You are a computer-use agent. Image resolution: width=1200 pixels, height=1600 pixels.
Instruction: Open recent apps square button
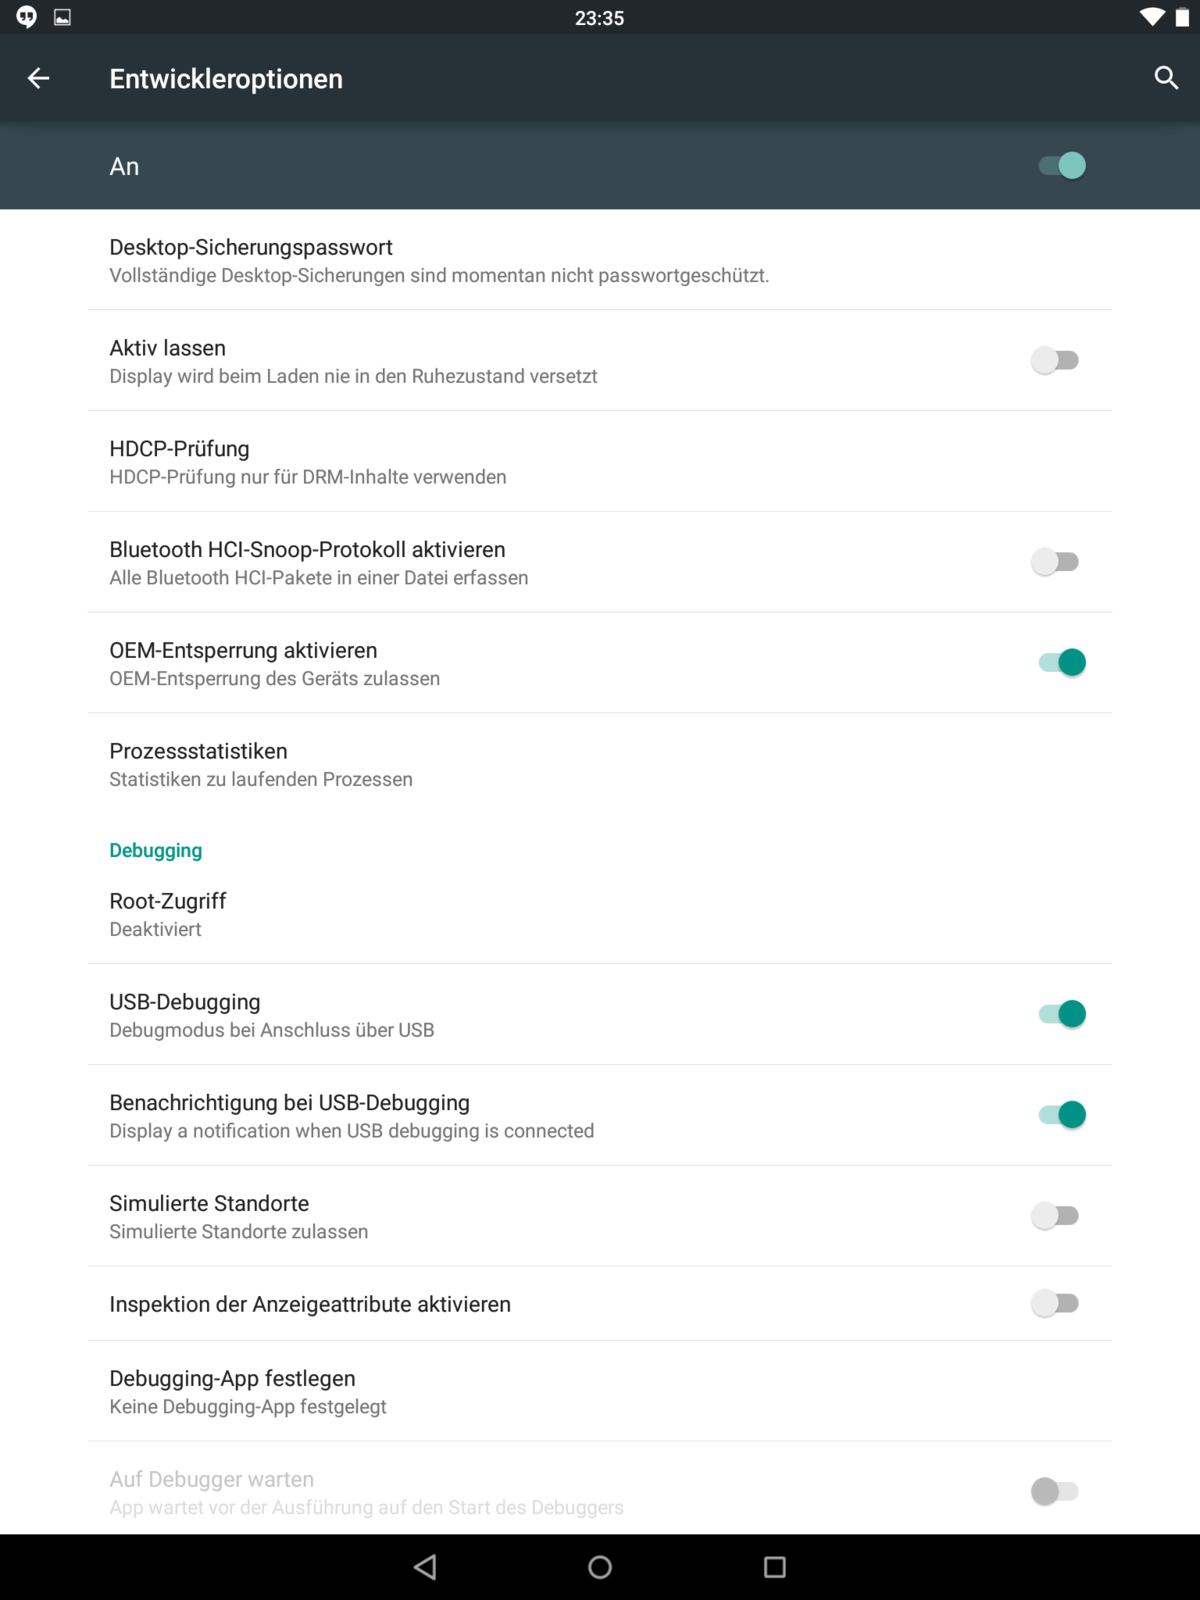[x=775, y=1566]
